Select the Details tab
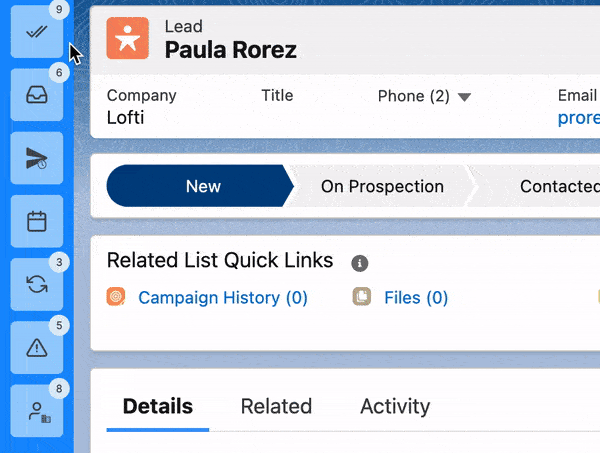600x453 pixels. click(158, 406)
